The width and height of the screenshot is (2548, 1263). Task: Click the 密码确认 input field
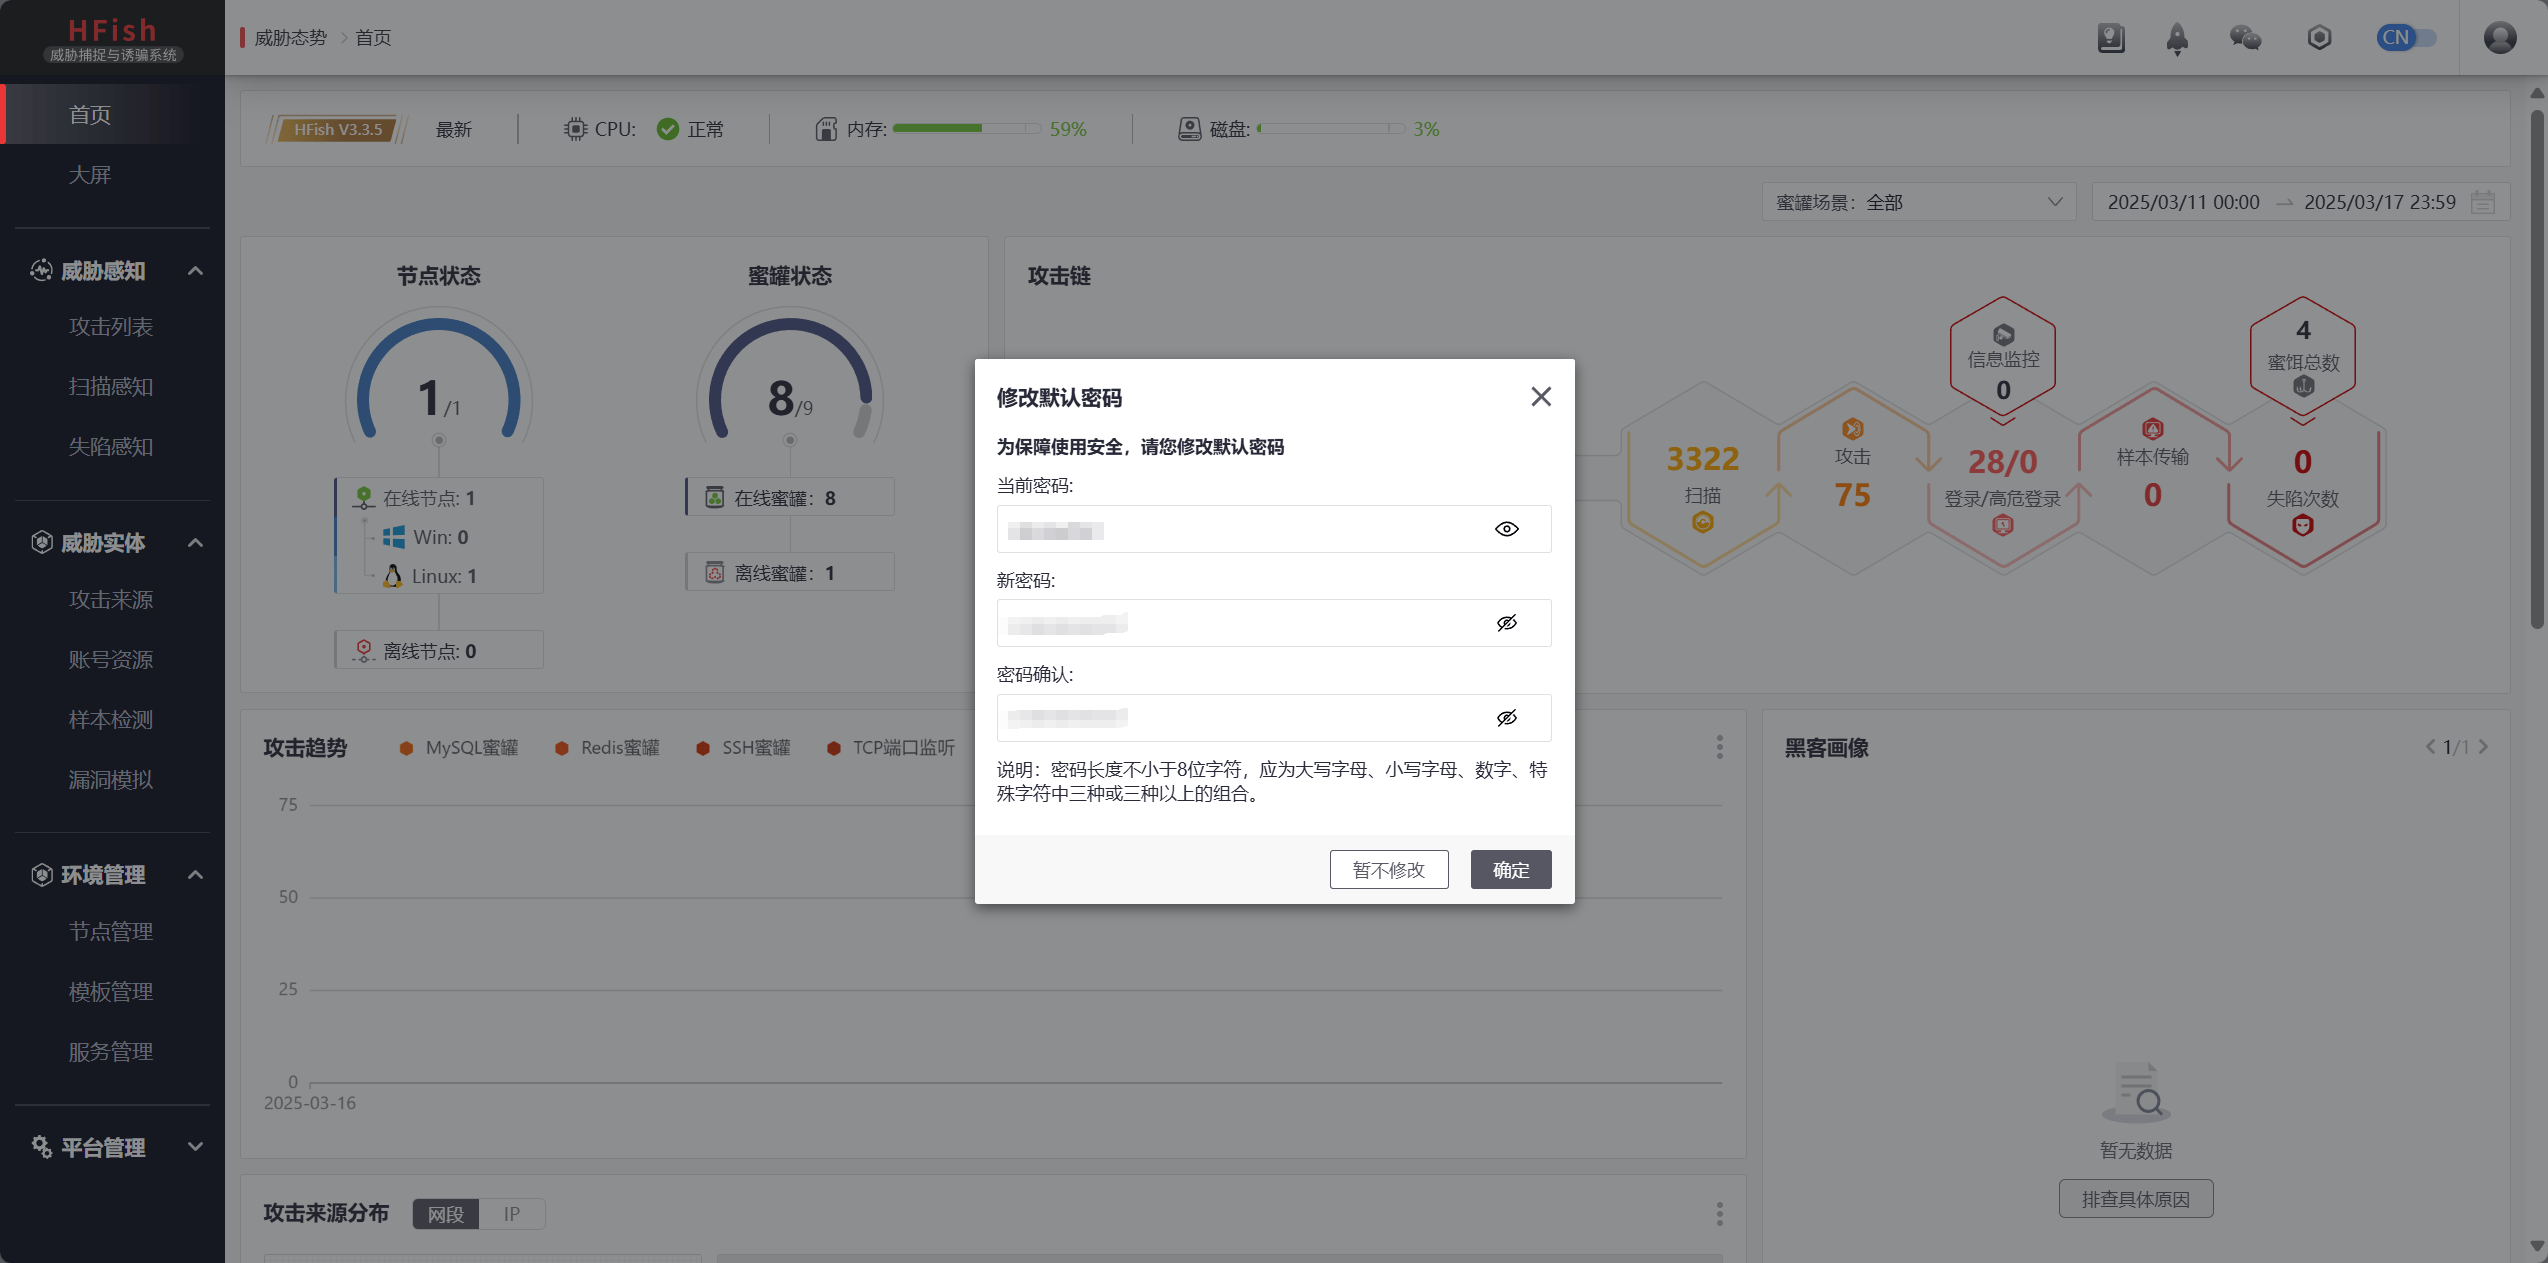point(1240,718)
